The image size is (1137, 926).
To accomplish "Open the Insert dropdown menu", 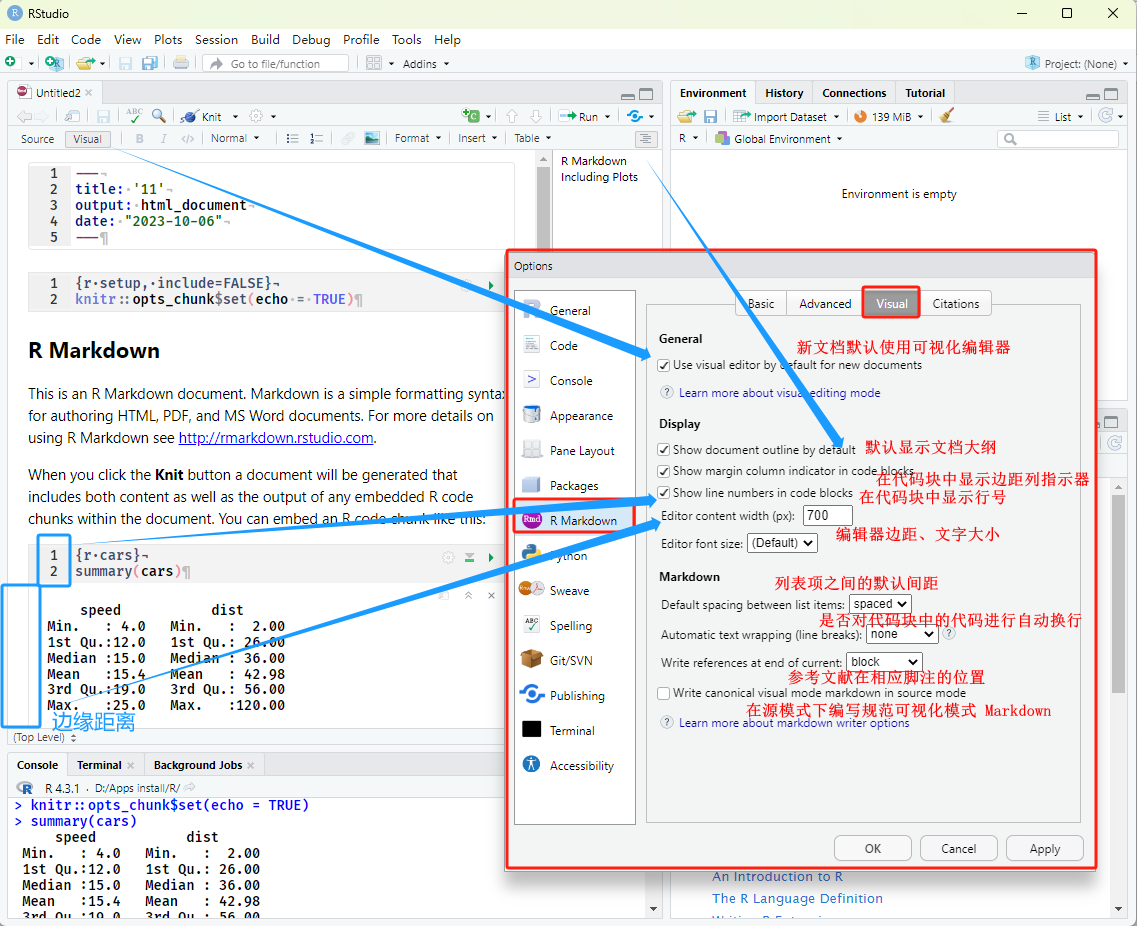I will pos(477,138).
